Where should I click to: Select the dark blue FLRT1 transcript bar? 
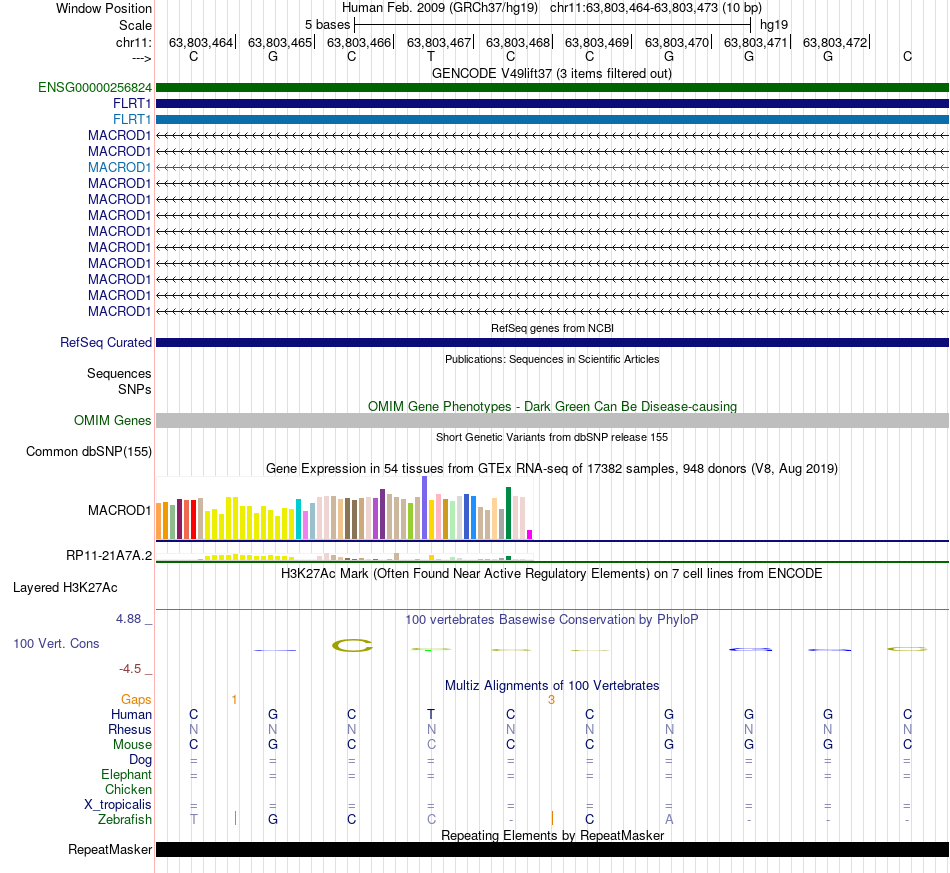[x=553, y=104]
